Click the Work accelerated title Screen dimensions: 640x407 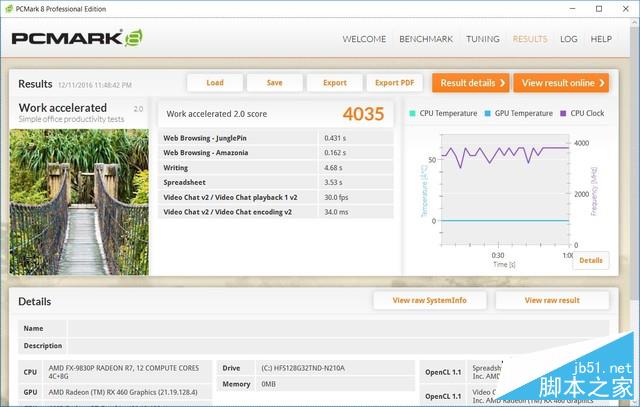pyautogui.click(x=63, y=108)
